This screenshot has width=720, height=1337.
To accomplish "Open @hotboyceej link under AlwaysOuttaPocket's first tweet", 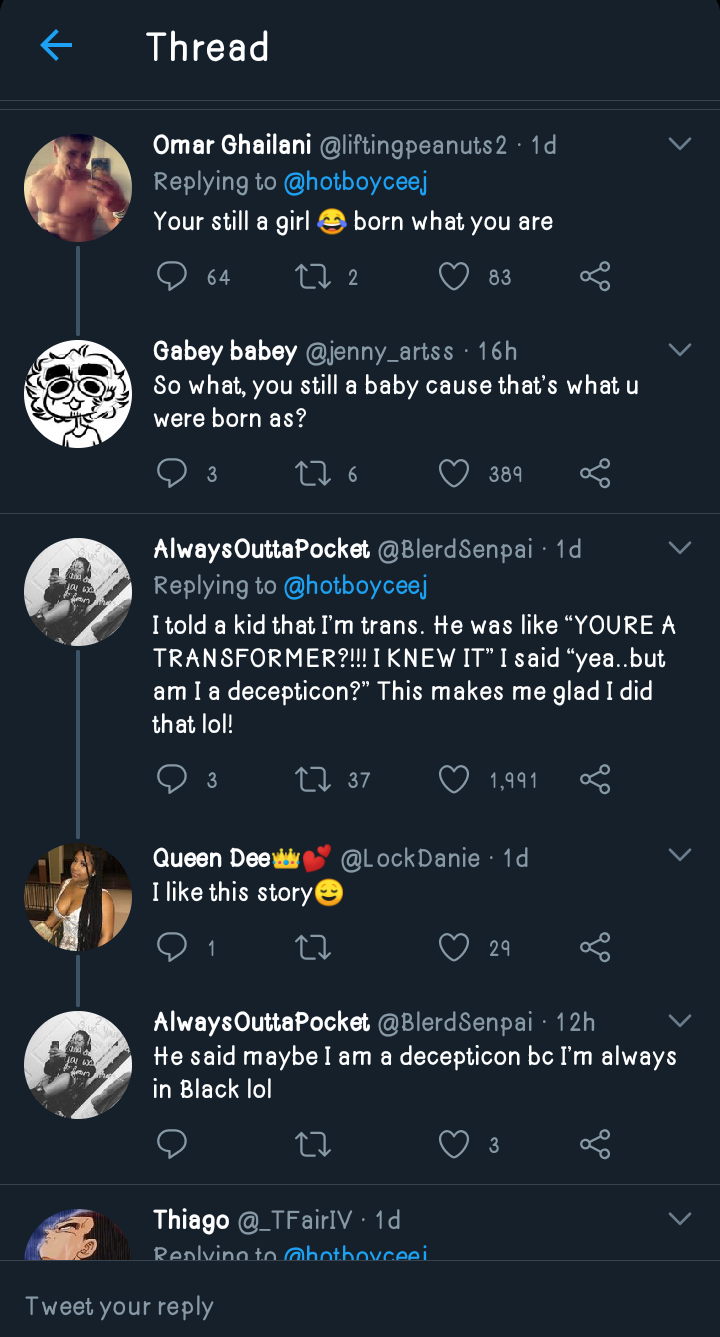I will pyautogui.click(x=355, y=586).
